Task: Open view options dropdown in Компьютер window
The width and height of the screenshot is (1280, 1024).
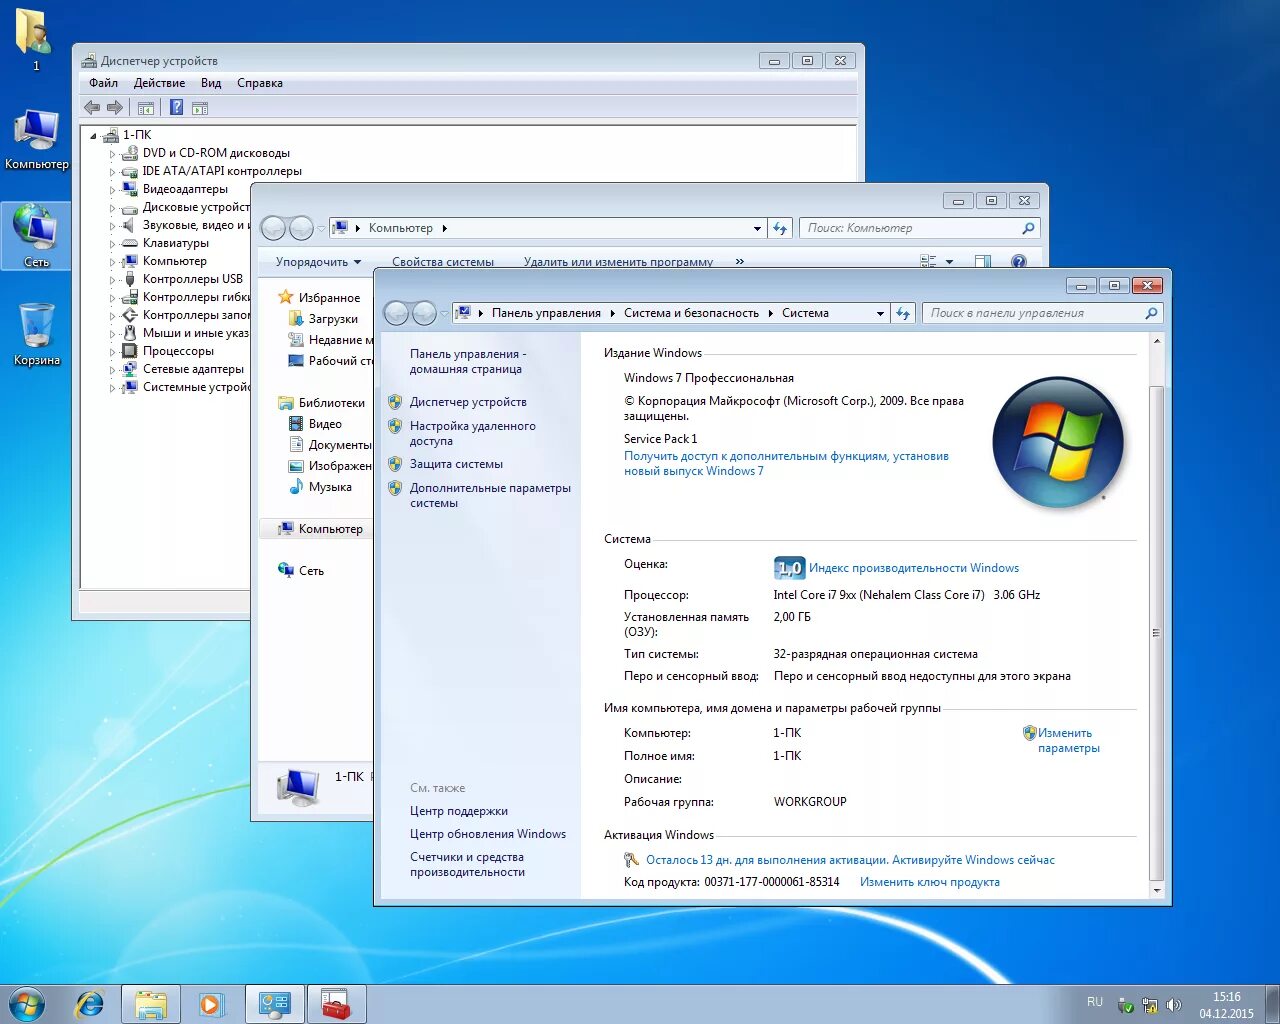Action: 949,262
